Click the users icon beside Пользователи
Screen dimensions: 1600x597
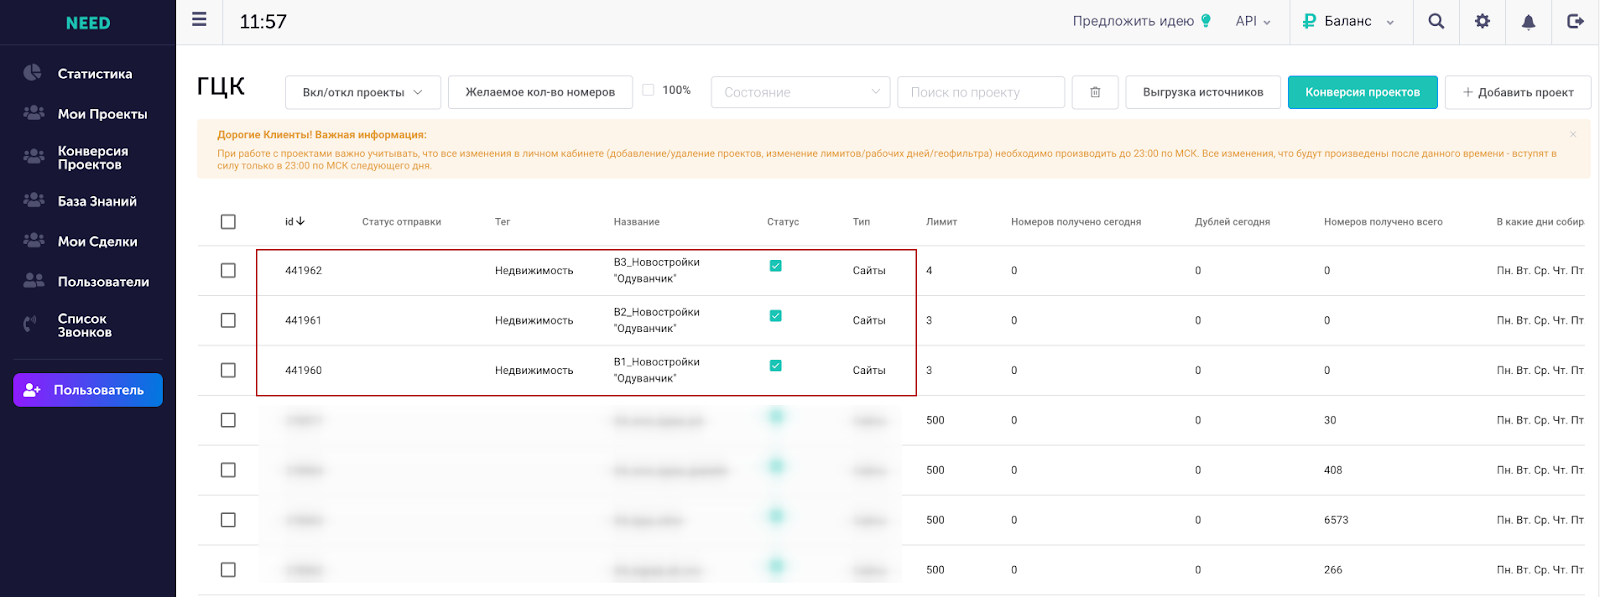(x=34, y=280)
